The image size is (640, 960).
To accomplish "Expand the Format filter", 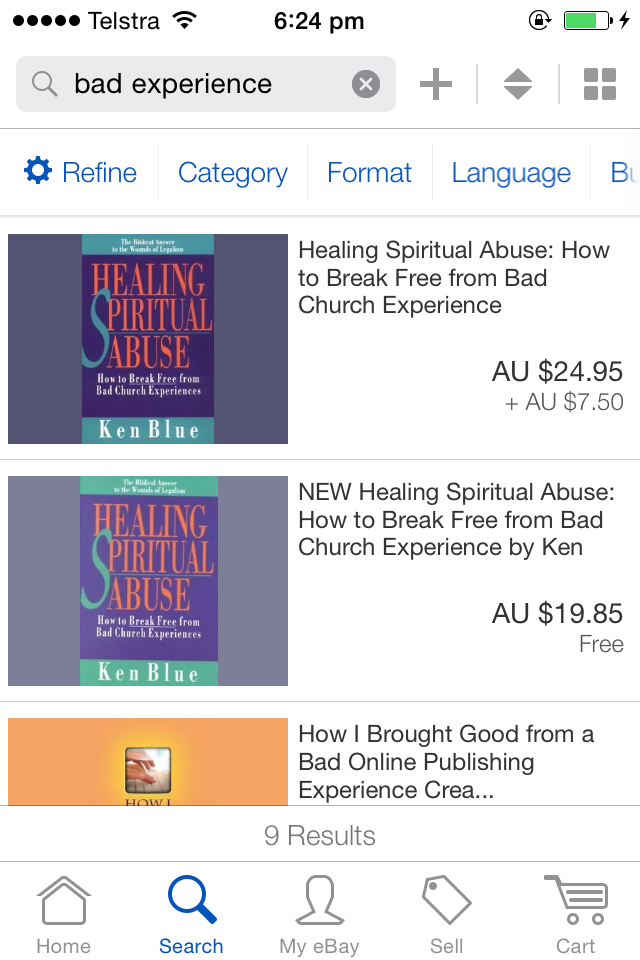I will [369, 172].
